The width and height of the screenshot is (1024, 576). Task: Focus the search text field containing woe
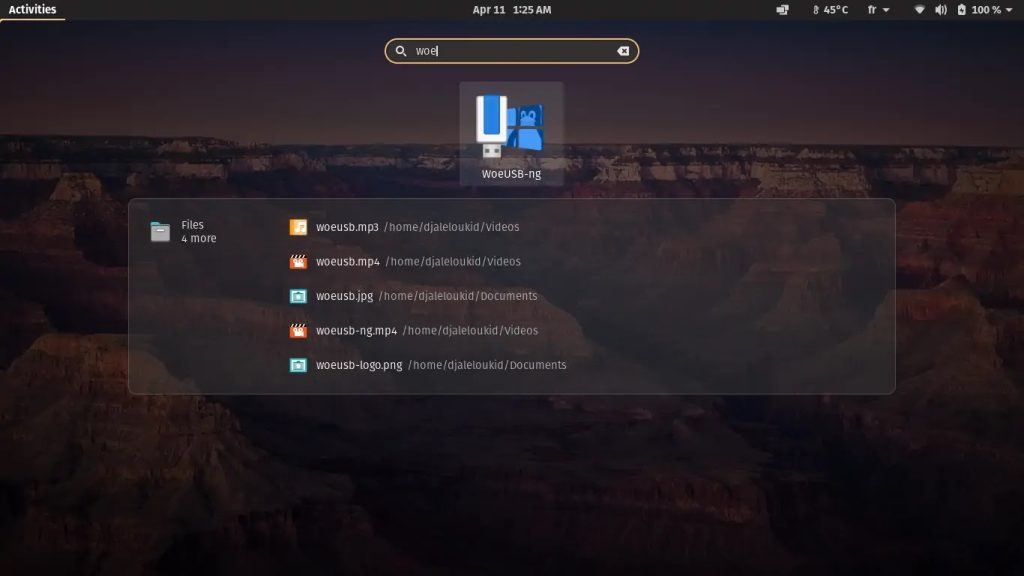coord(510,51)
